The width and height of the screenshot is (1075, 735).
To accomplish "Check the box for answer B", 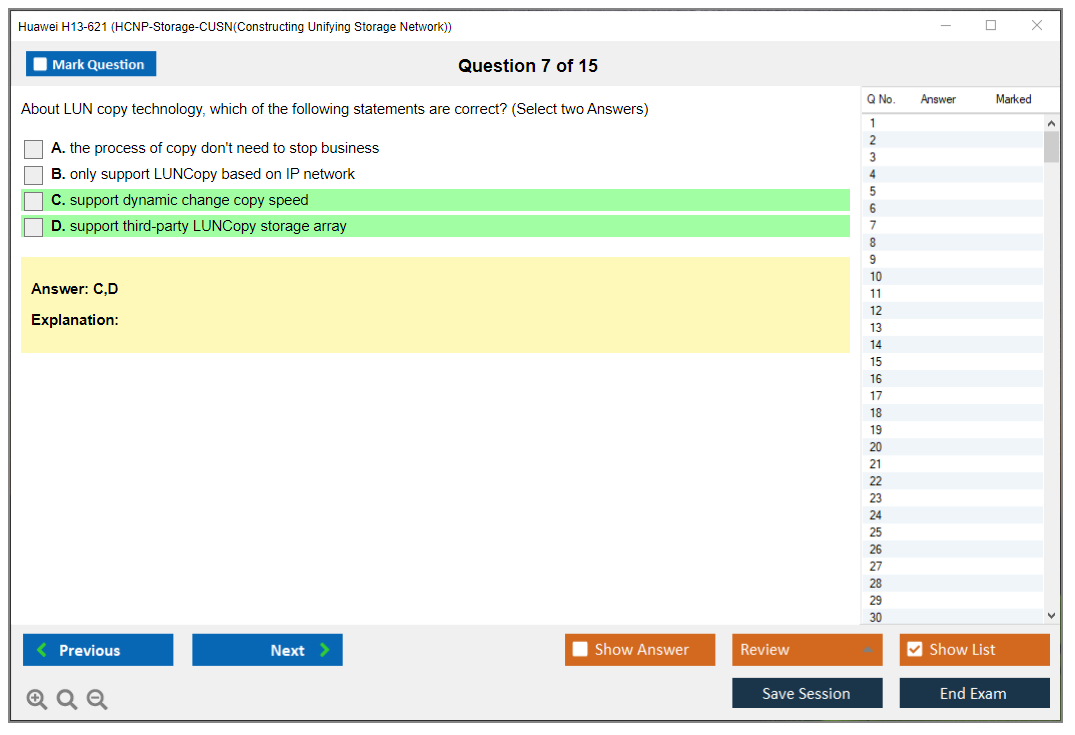I will tap(33, 175).
